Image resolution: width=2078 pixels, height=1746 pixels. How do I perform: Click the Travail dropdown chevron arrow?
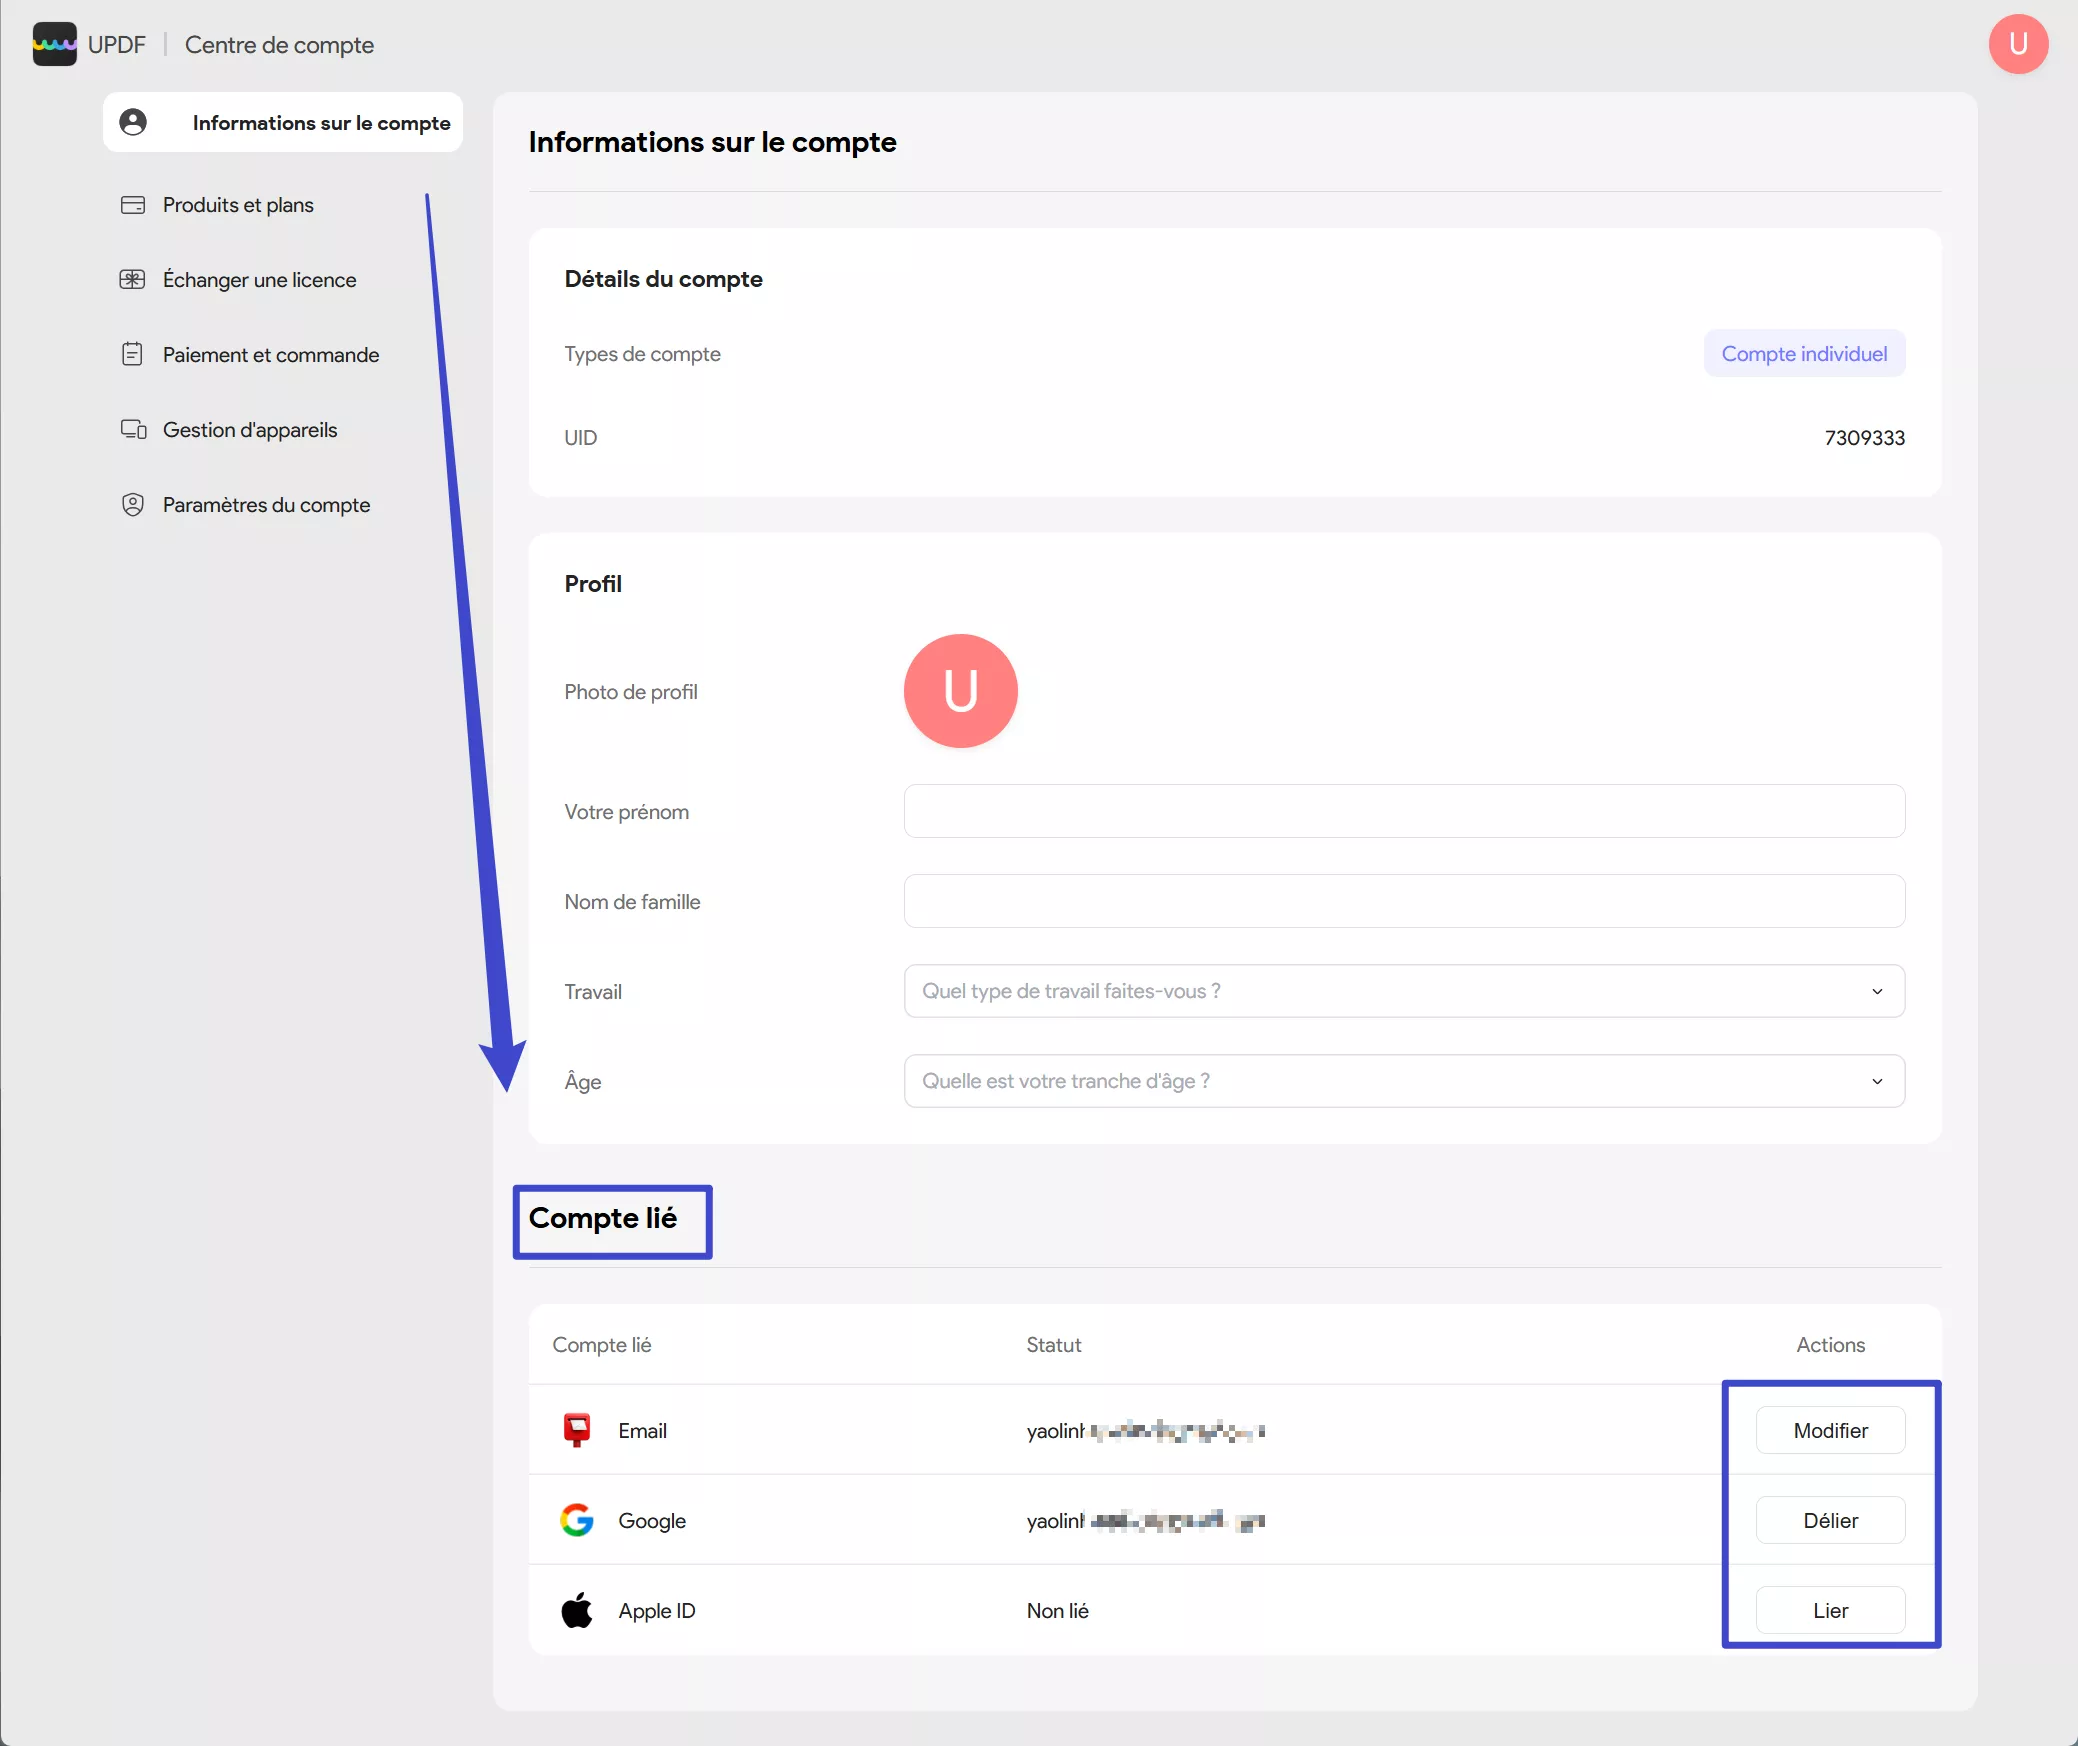pos(1877,991)
